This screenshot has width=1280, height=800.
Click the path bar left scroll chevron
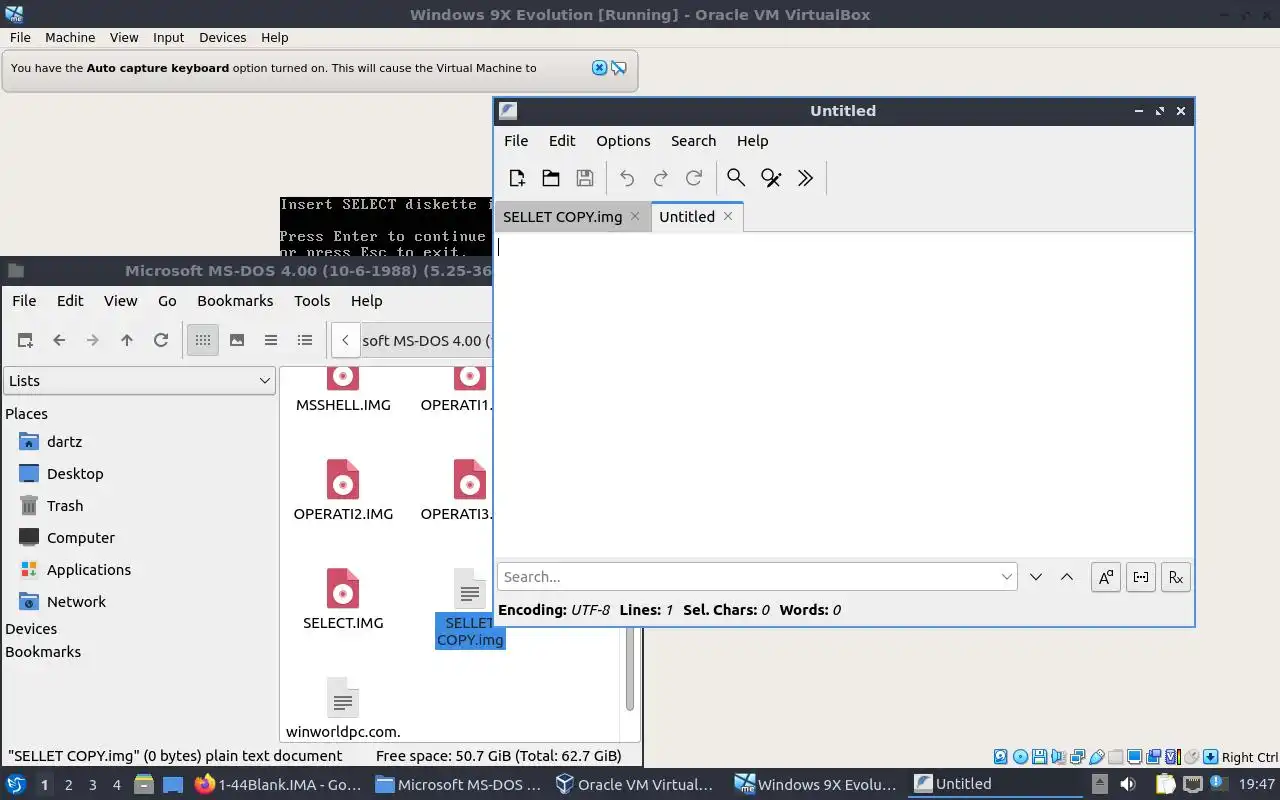pyautogui.click(x=345, y=340)
